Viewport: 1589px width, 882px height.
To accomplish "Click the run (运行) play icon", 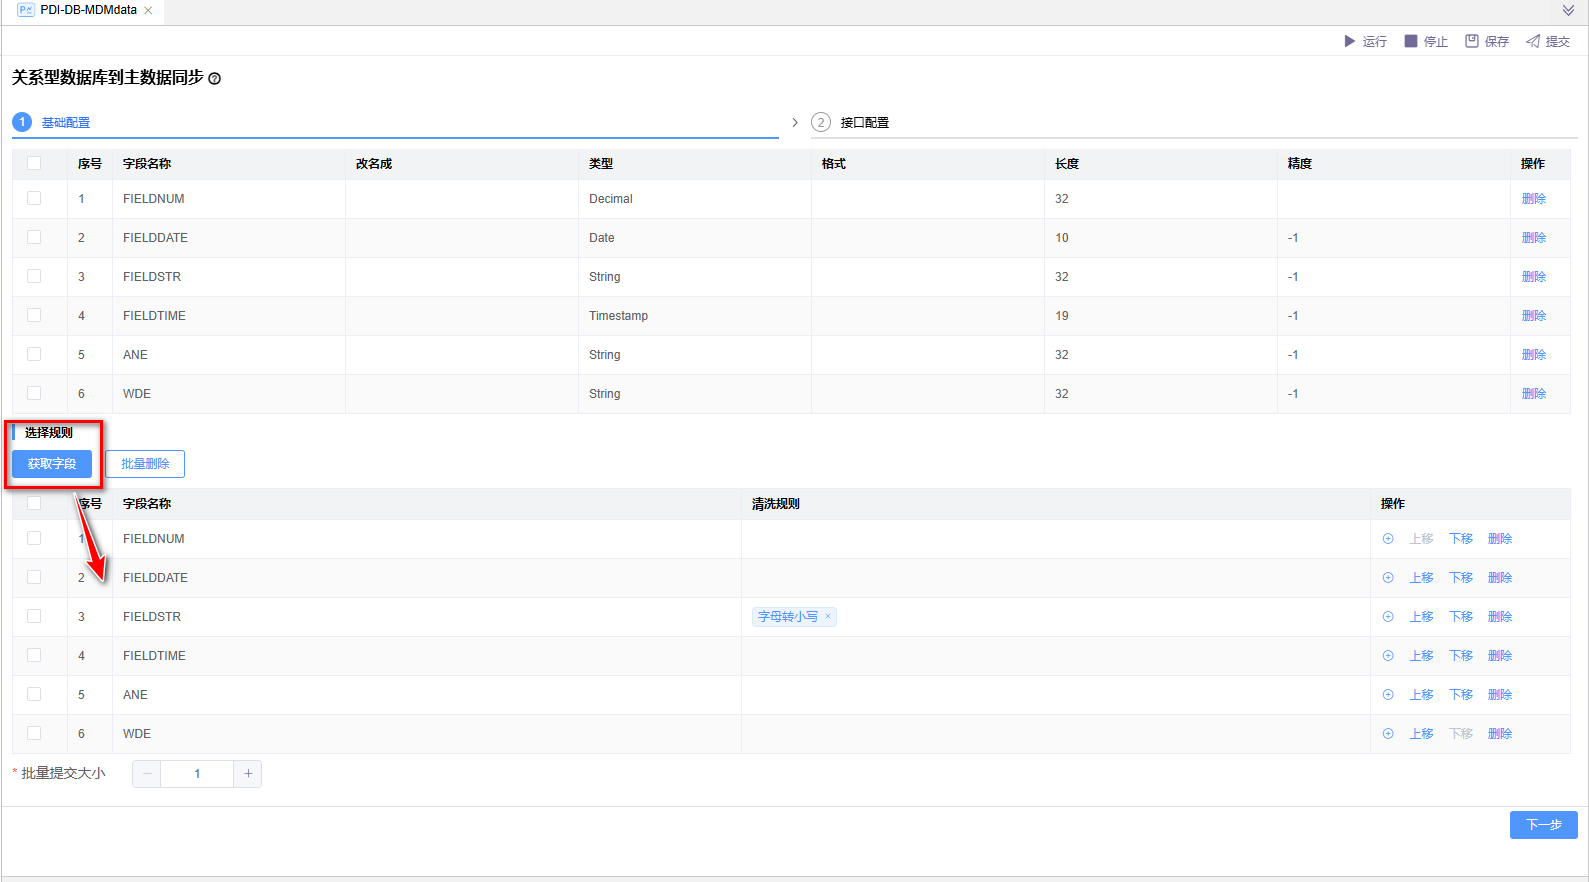I will 1349,41.
